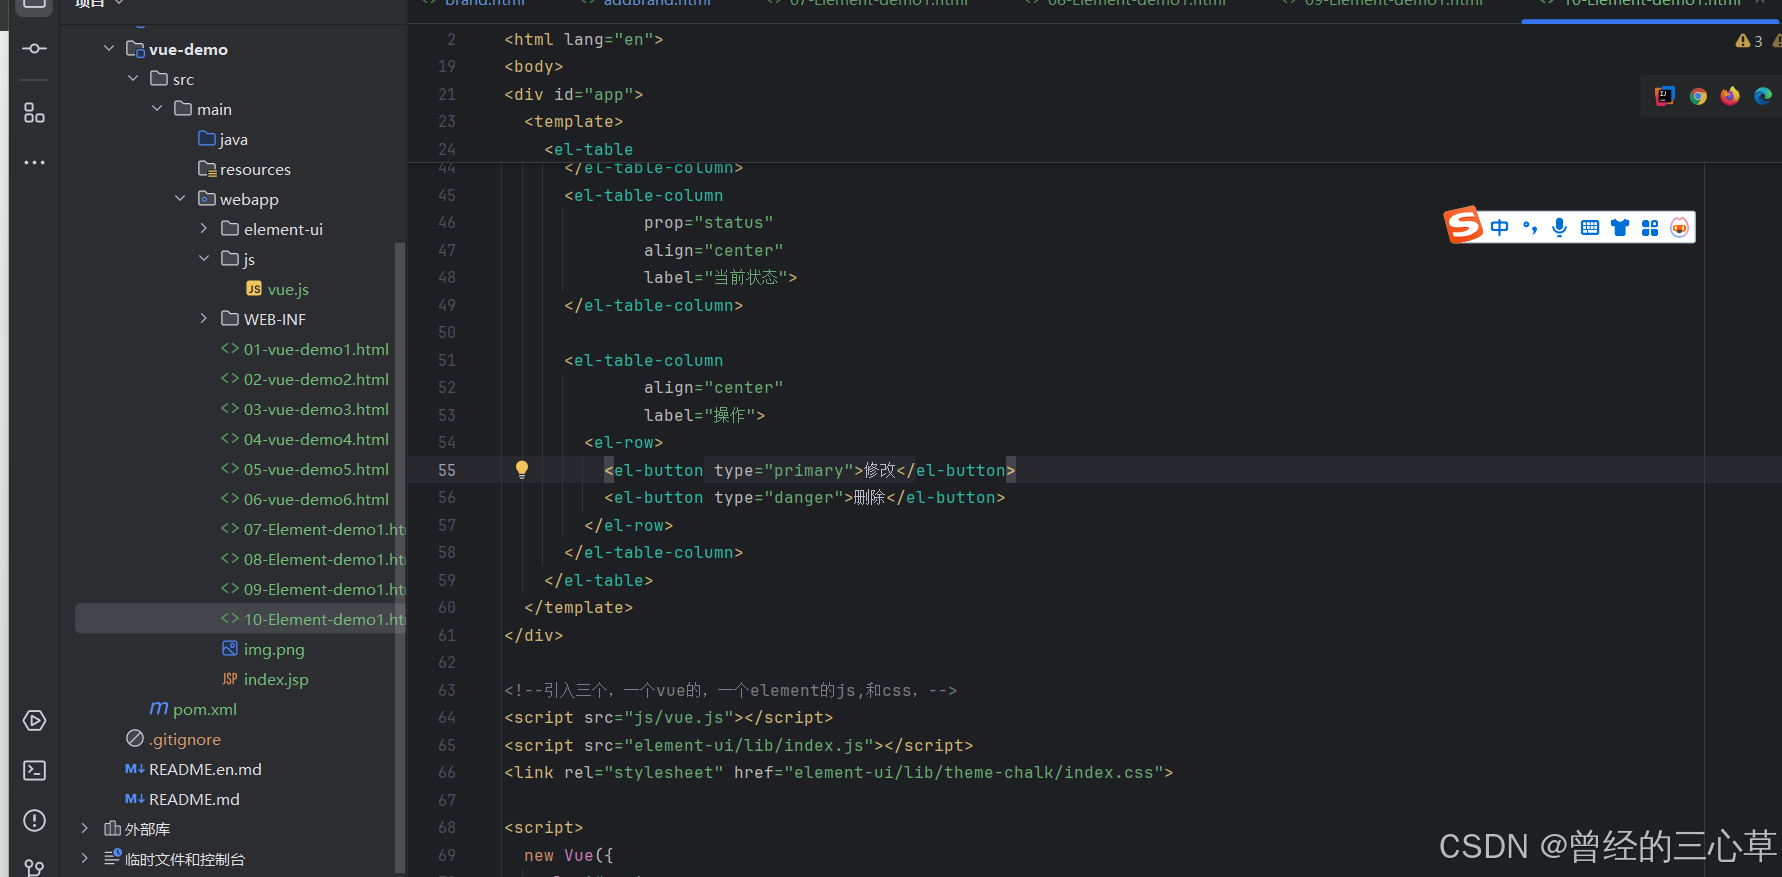The width and height of the screenshot is (1782, 877).
Task: Open the Commit tool window icon
Action: pos(34,48)
